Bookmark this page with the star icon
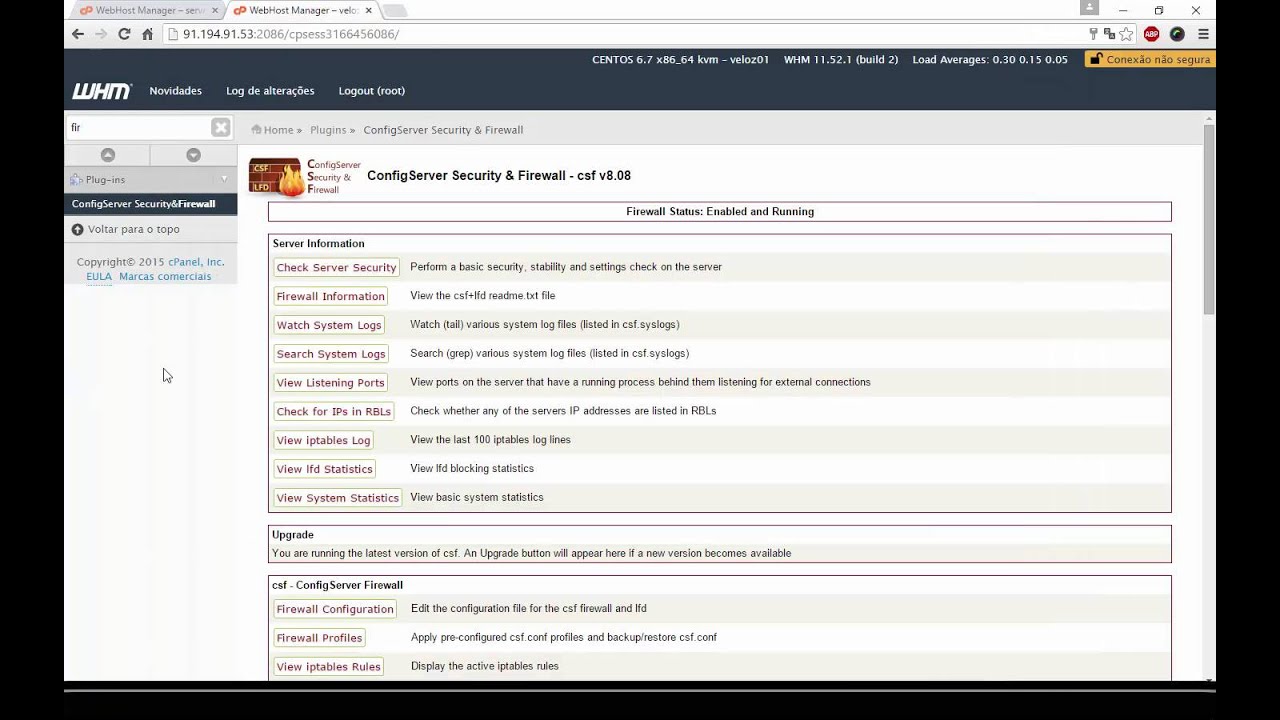Screen dimensions: 1280x720 pyautogui.click(x=1126, y=34)
